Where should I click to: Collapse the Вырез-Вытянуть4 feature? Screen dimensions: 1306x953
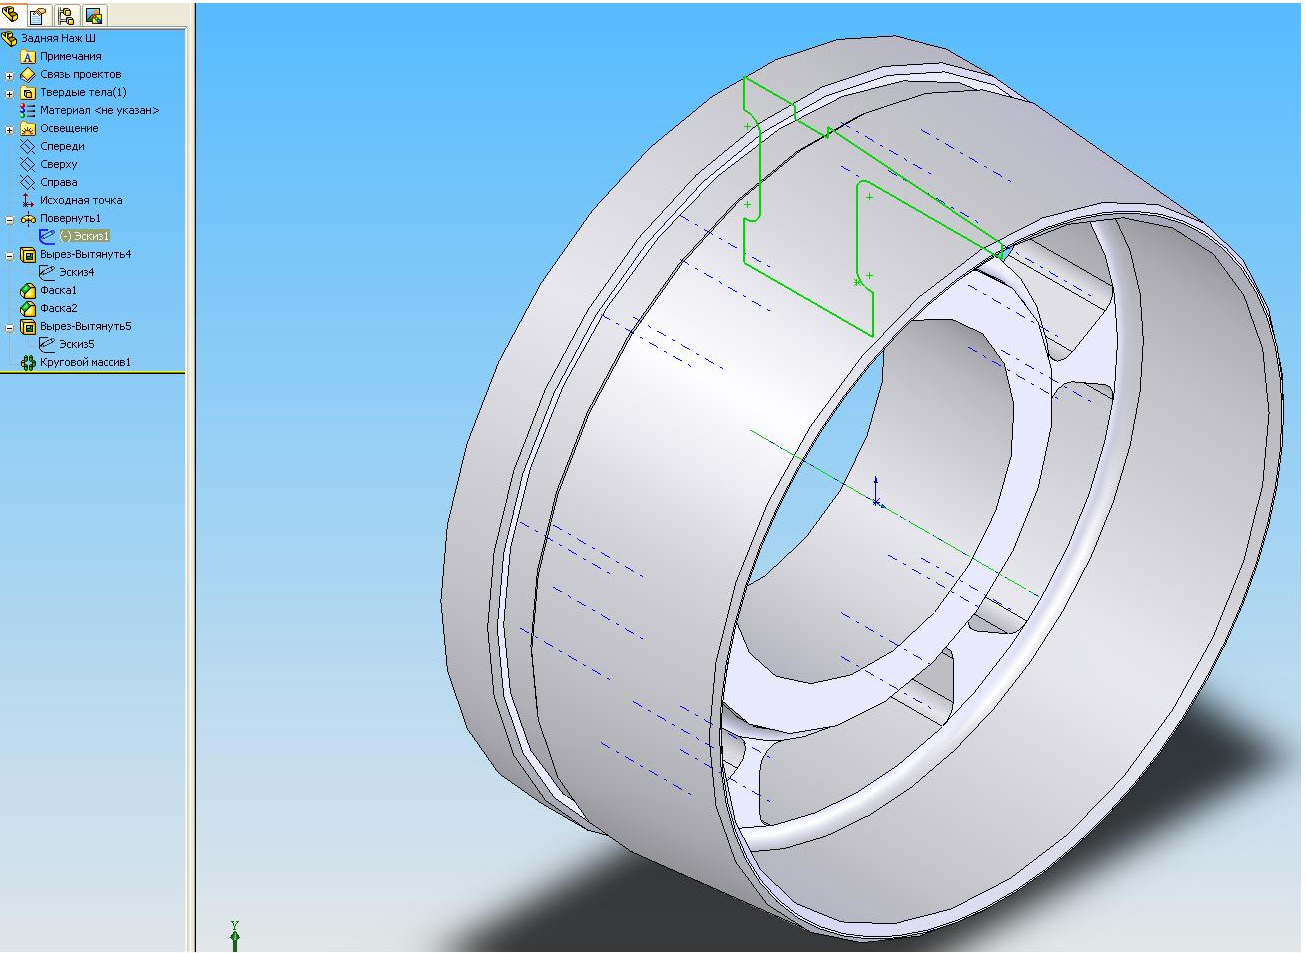pos(10,255)
